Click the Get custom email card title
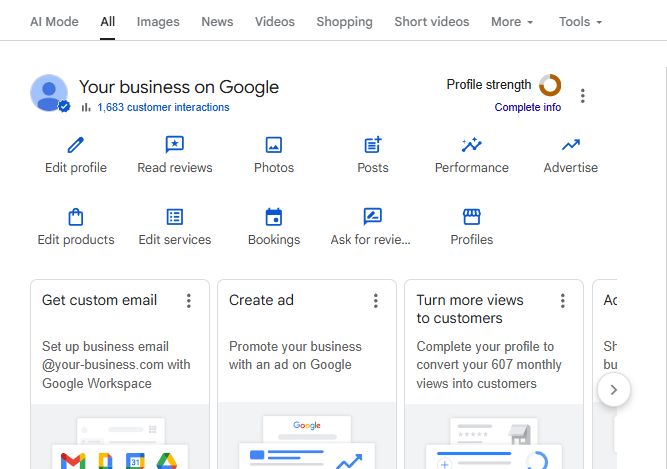Screen dimensions: 667x469 click(x=99, y=300)
